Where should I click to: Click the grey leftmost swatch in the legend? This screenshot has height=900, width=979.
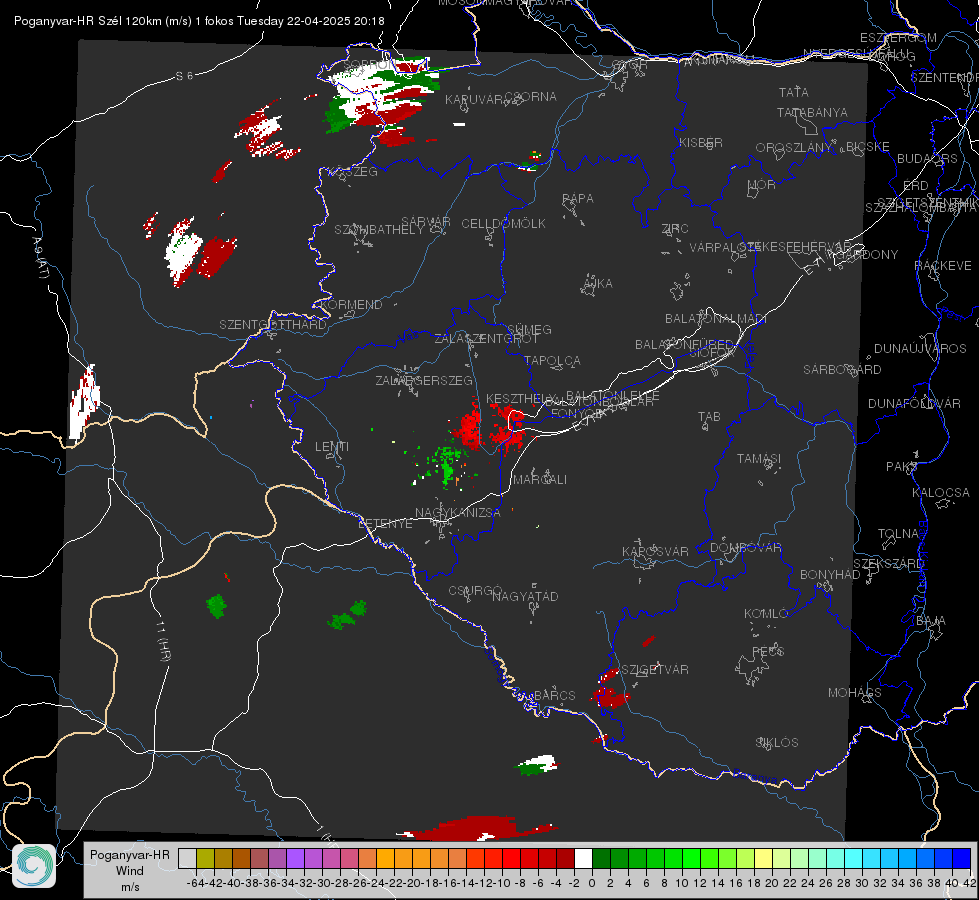click(x=187, y=858)
